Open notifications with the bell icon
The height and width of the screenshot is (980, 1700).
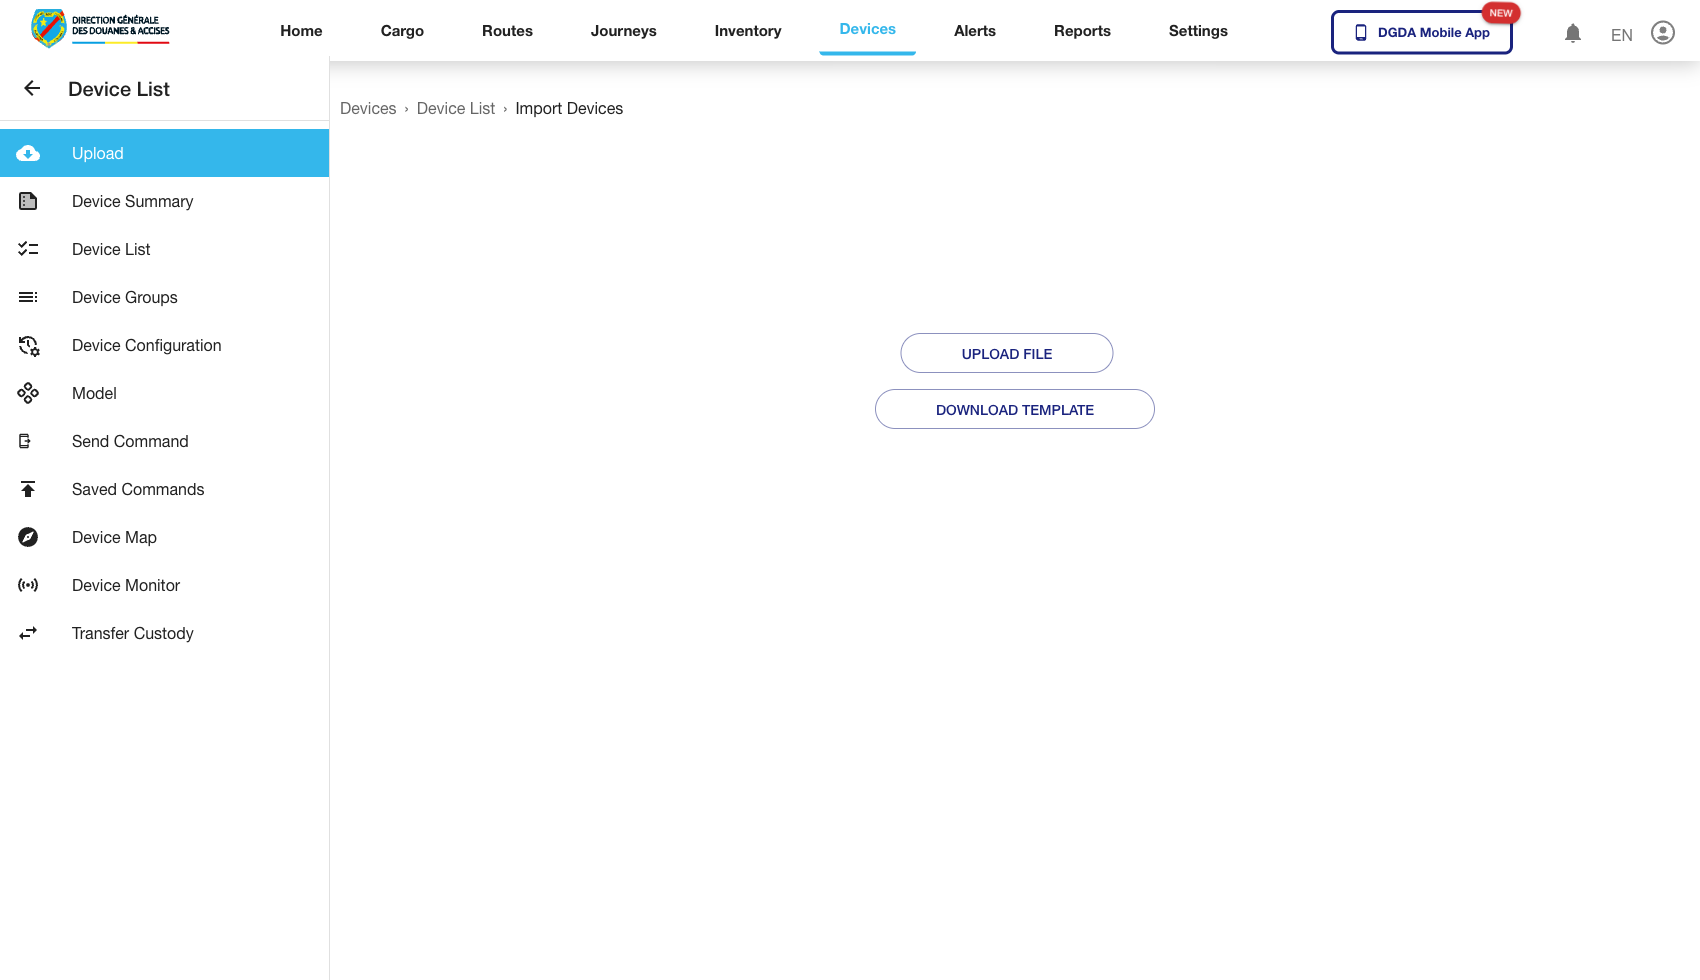pyautogui.click(x=1573, y=33)
